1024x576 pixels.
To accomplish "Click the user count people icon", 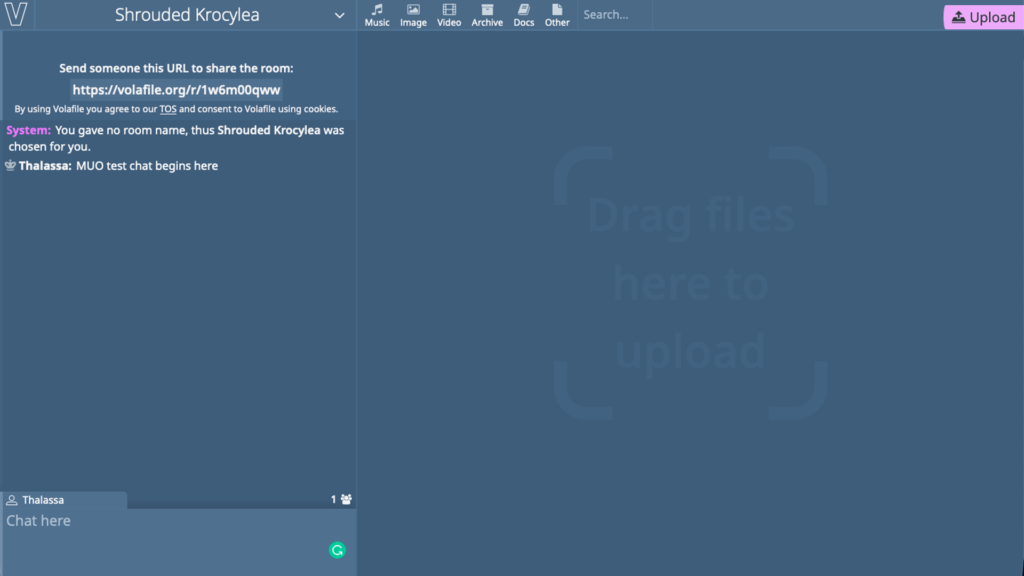I will tap(346, 500).
